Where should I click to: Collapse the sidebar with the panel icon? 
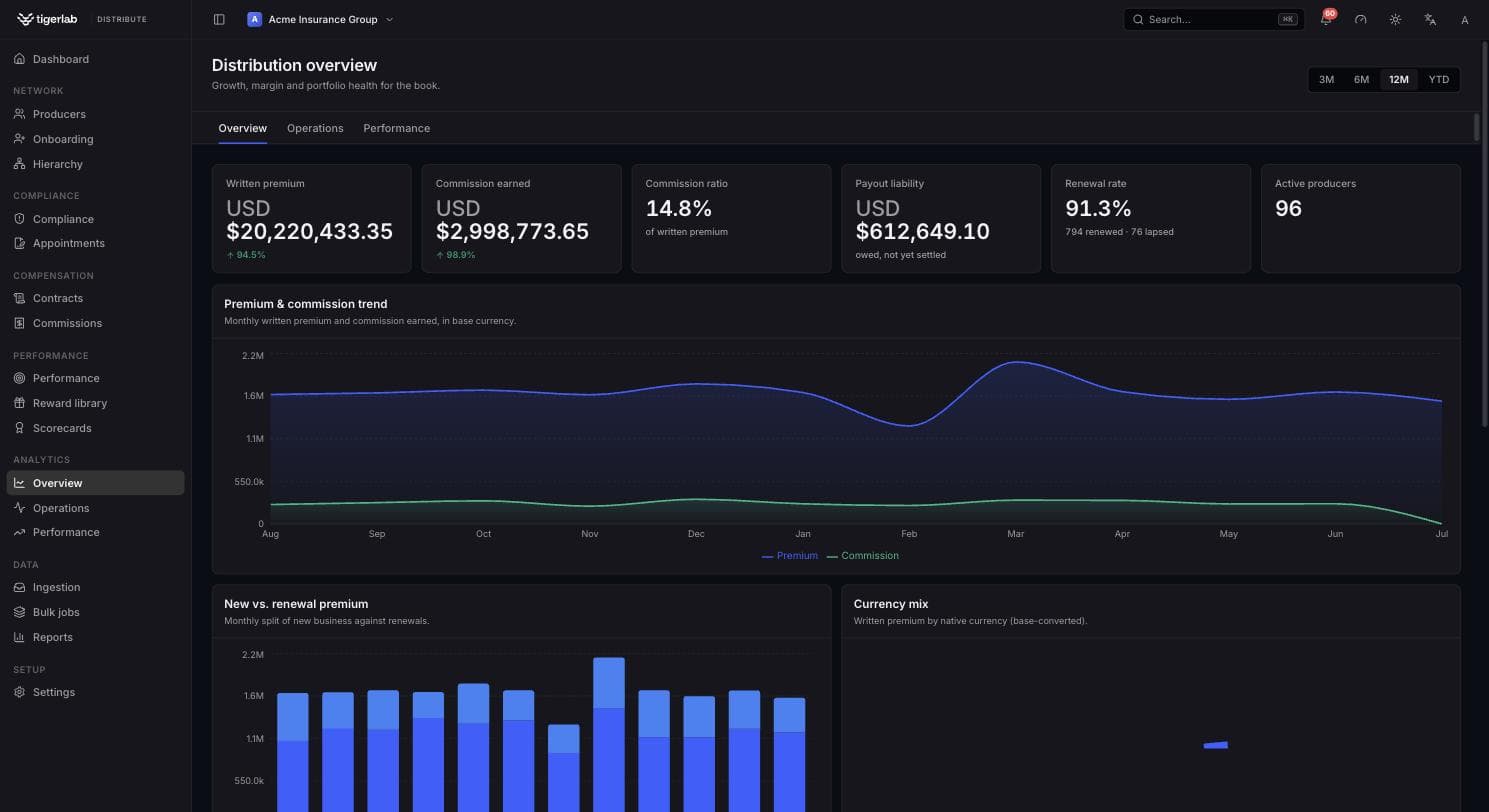pyautogui.click(x=219, y=19)
